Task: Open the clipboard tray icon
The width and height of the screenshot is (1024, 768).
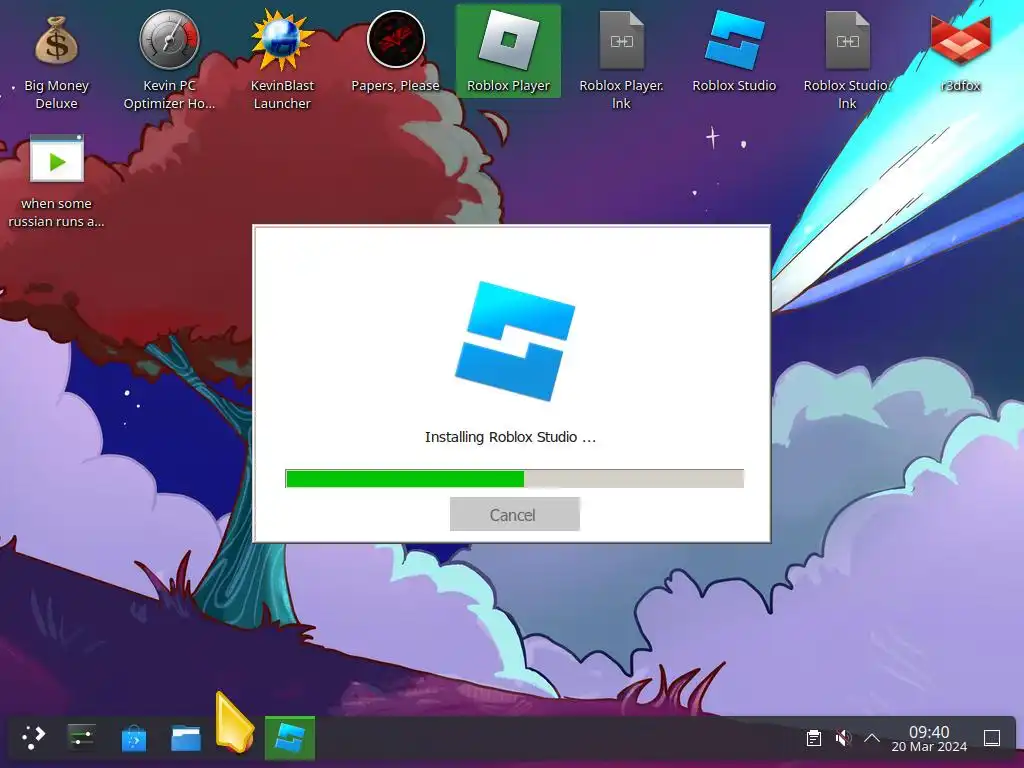Action: (814, 738)
